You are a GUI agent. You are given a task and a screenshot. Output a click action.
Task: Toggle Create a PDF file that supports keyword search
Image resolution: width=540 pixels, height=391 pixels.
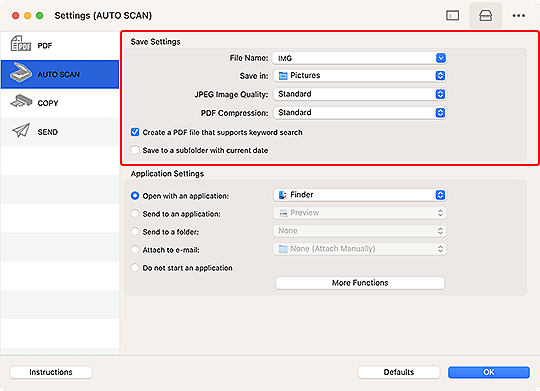[135, 132]
